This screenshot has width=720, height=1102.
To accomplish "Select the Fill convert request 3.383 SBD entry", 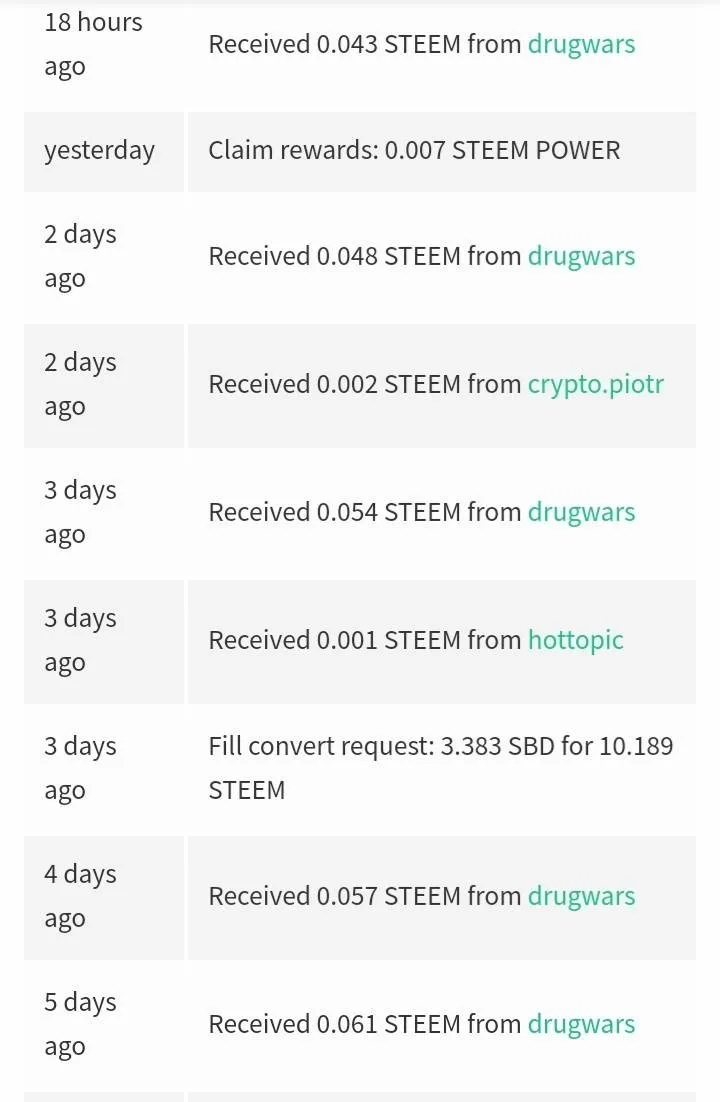I will click(441, 768).
